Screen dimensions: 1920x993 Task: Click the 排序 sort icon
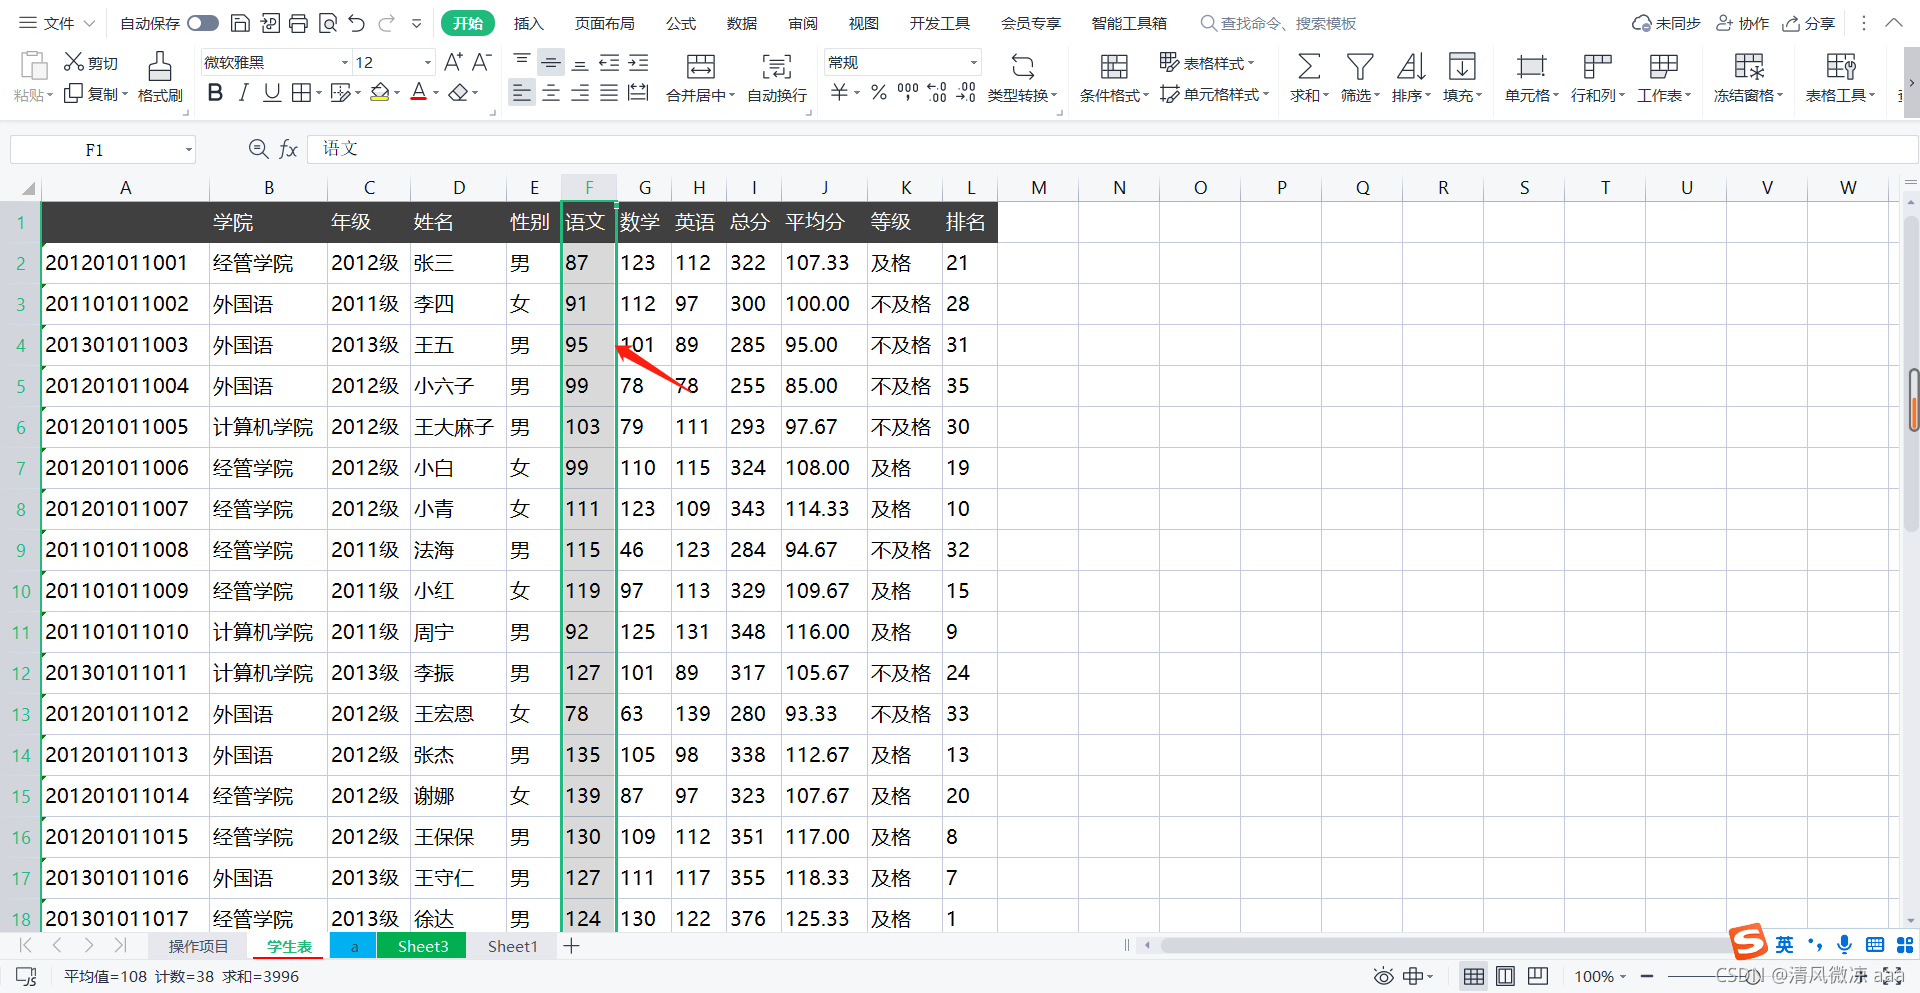(1411, 66)
